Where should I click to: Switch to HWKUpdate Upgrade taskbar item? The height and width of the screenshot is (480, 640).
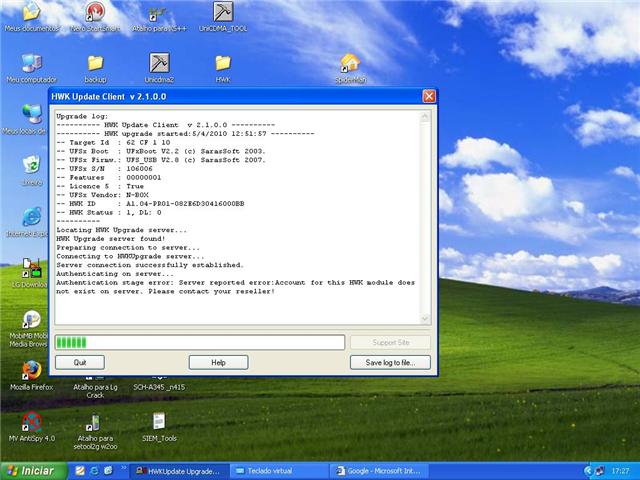pos(179,471)
